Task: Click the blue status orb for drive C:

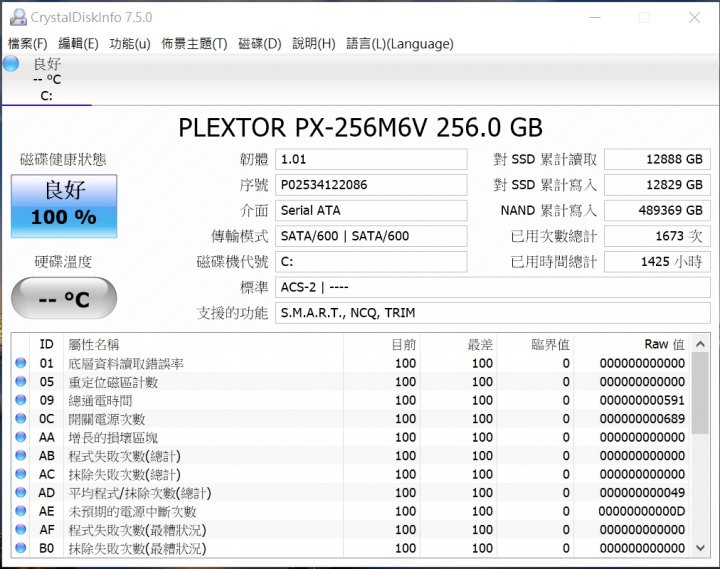Action: [x=11, y=63]
